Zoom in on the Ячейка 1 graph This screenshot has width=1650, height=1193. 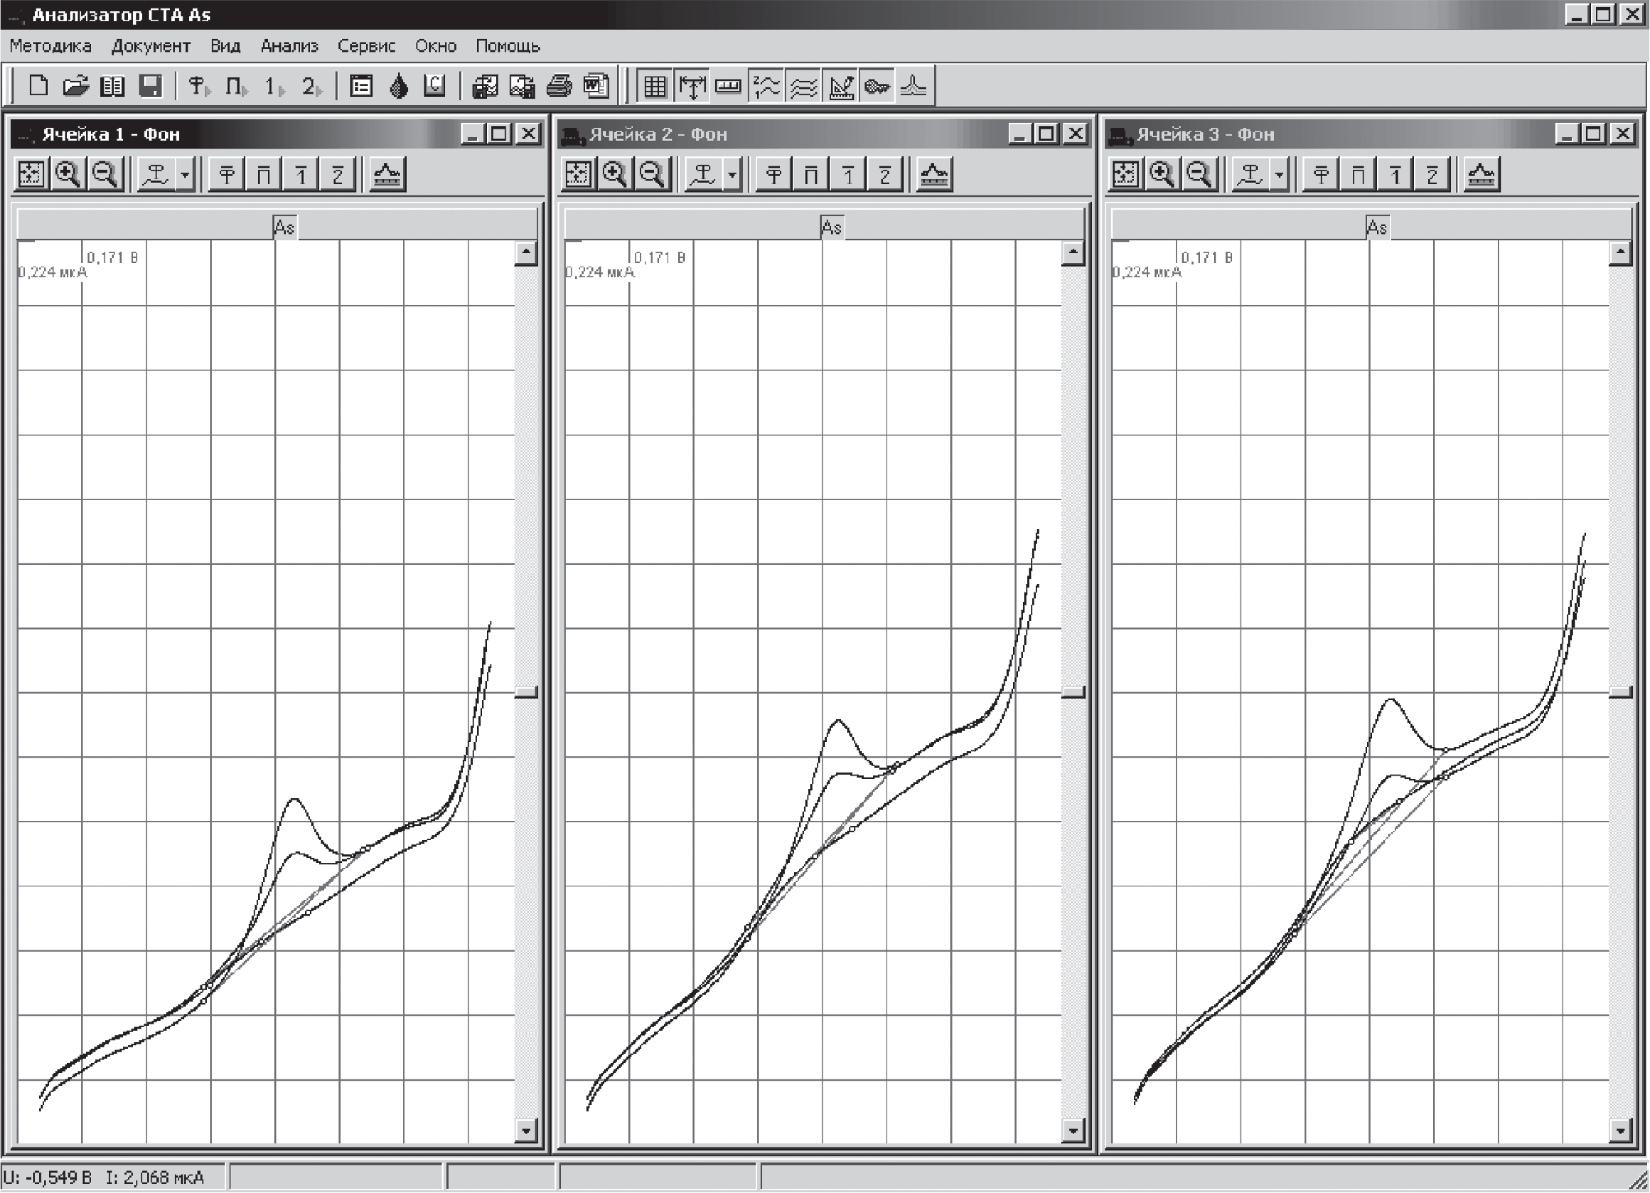click(68, 175)
